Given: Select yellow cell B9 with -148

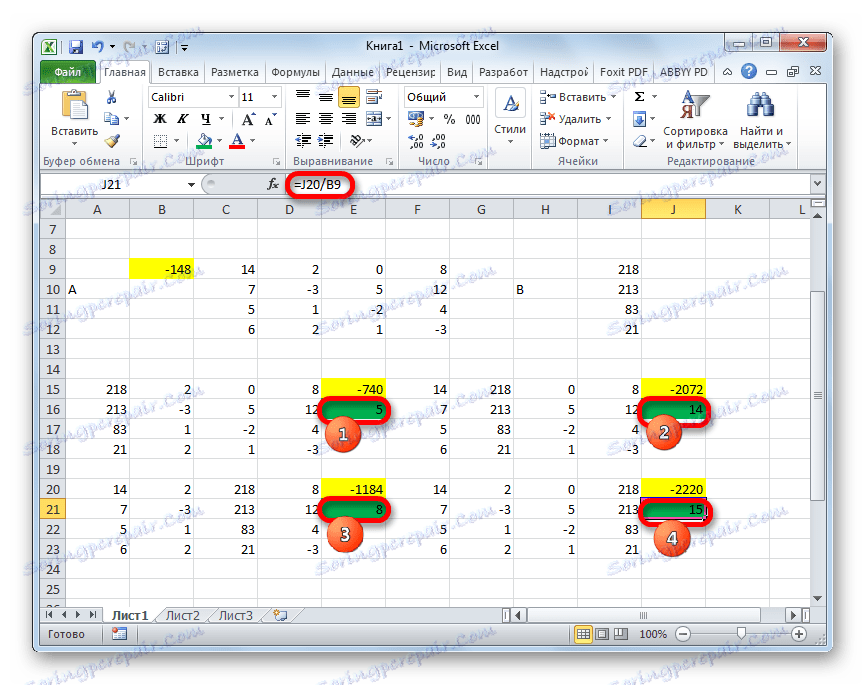Looking at the screenshot, I should pyautogui.click(x=161, y=269).
